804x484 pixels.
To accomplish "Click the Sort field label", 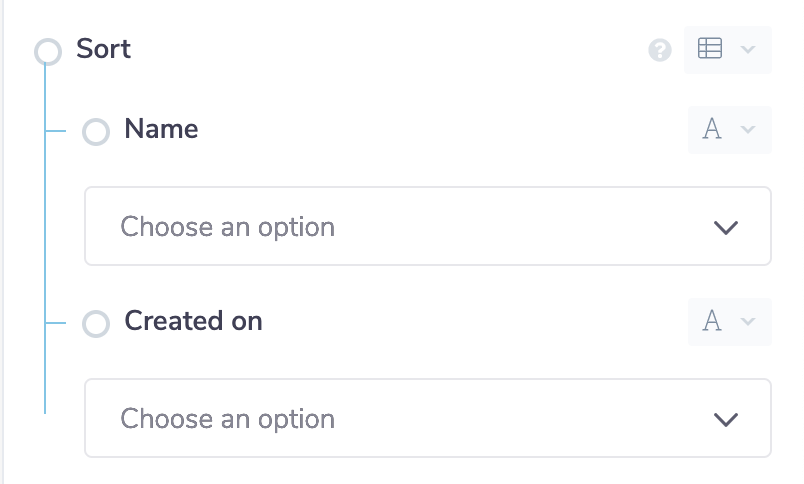I will (x=103, y=49).
